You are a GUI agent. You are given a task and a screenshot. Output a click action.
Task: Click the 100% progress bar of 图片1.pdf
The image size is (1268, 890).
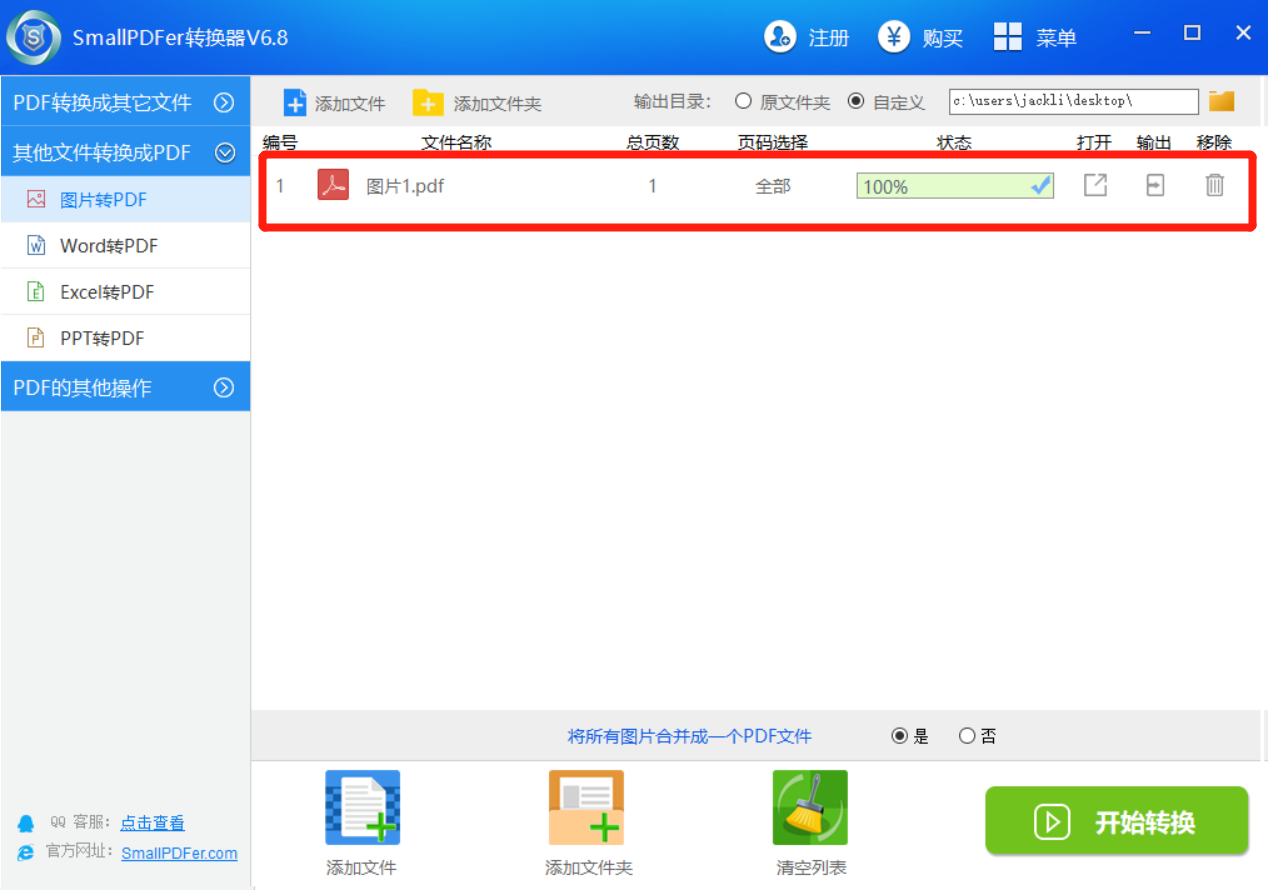[955, 186]
